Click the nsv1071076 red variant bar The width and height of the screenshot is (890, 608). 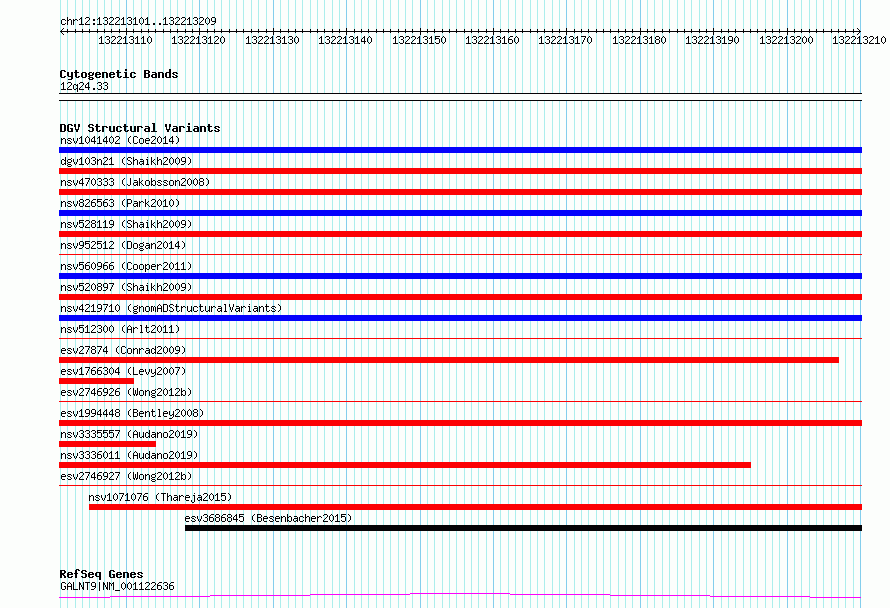click(476, 507)
